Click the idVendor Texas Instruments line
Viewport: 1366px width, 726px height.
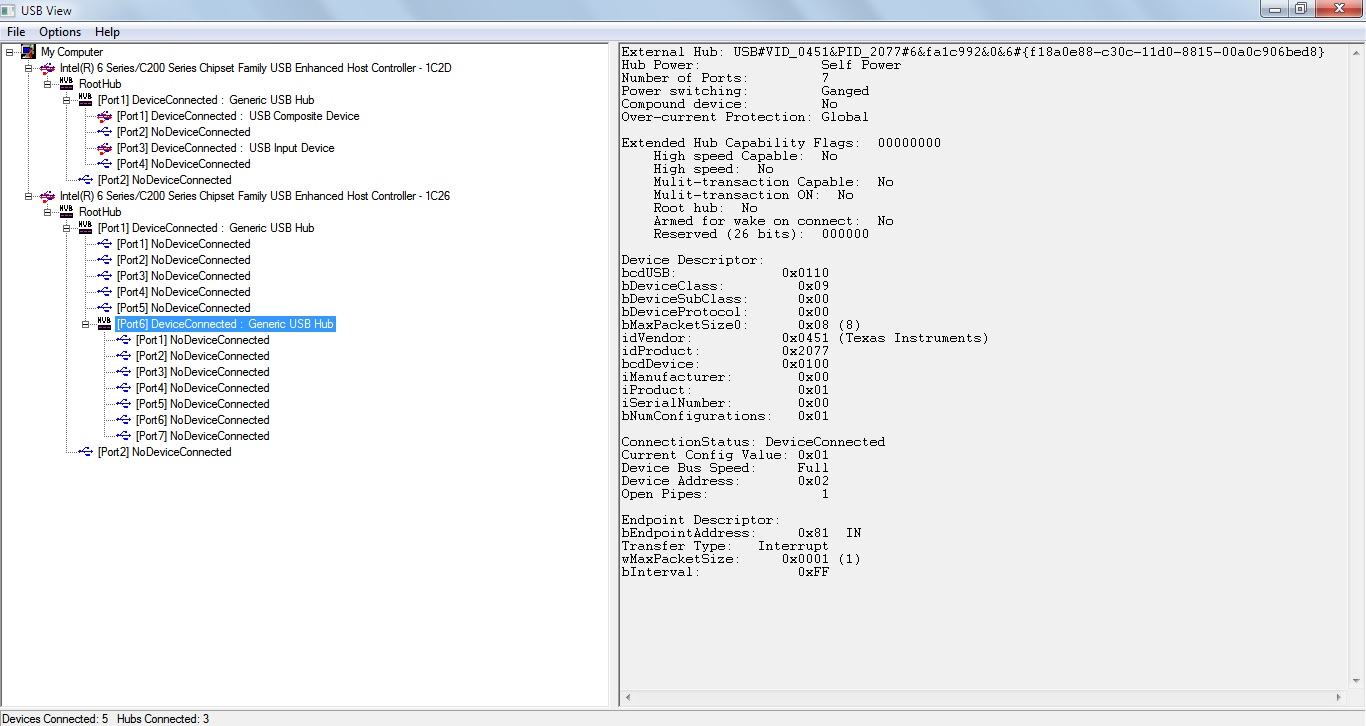click(805, 338)
